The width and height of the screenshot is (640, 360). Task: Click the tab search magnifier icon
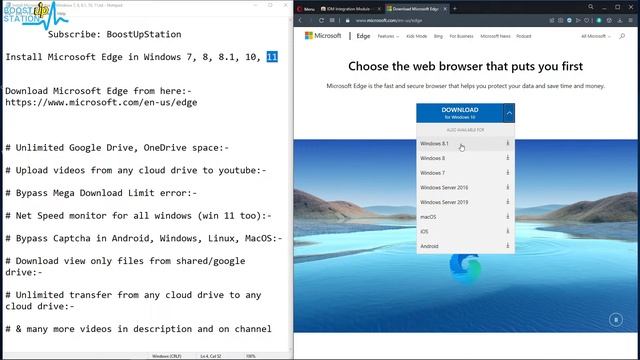click(591, 7)
